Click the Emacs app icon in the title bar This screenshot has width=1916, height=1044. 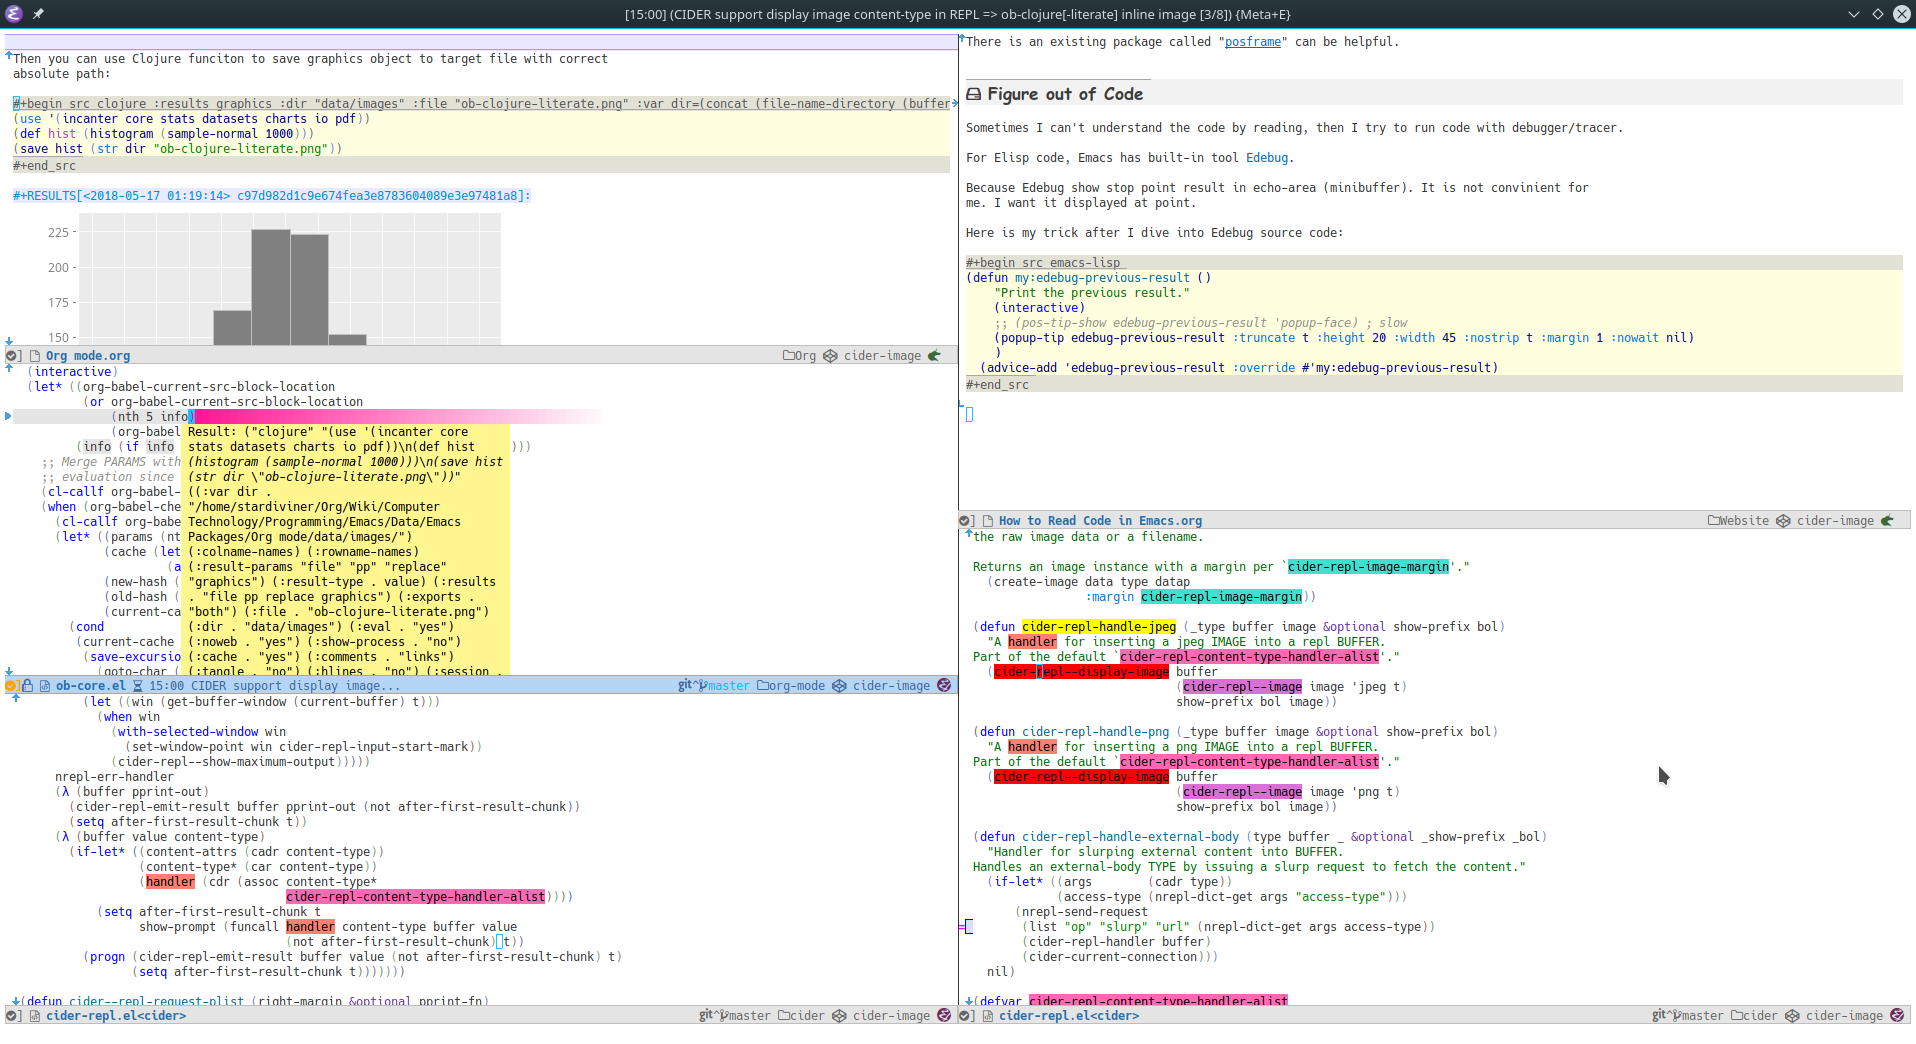coord(14,14)
